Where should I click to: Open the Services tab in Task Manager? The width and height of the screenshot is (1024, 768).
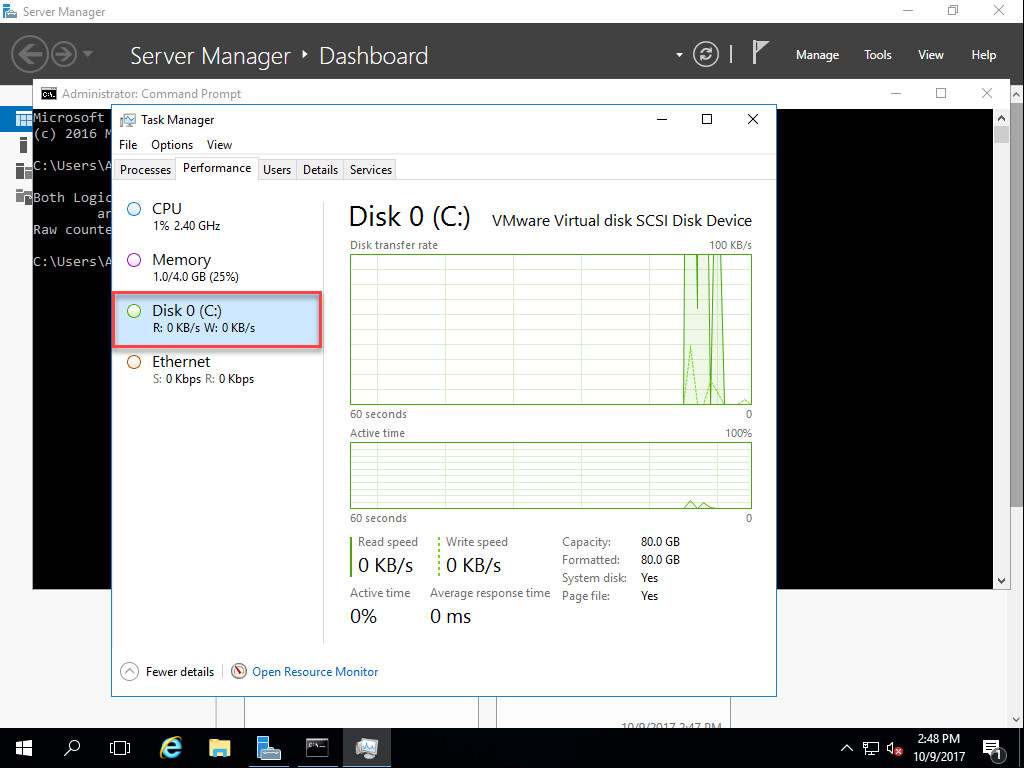(x=369, y=169)
